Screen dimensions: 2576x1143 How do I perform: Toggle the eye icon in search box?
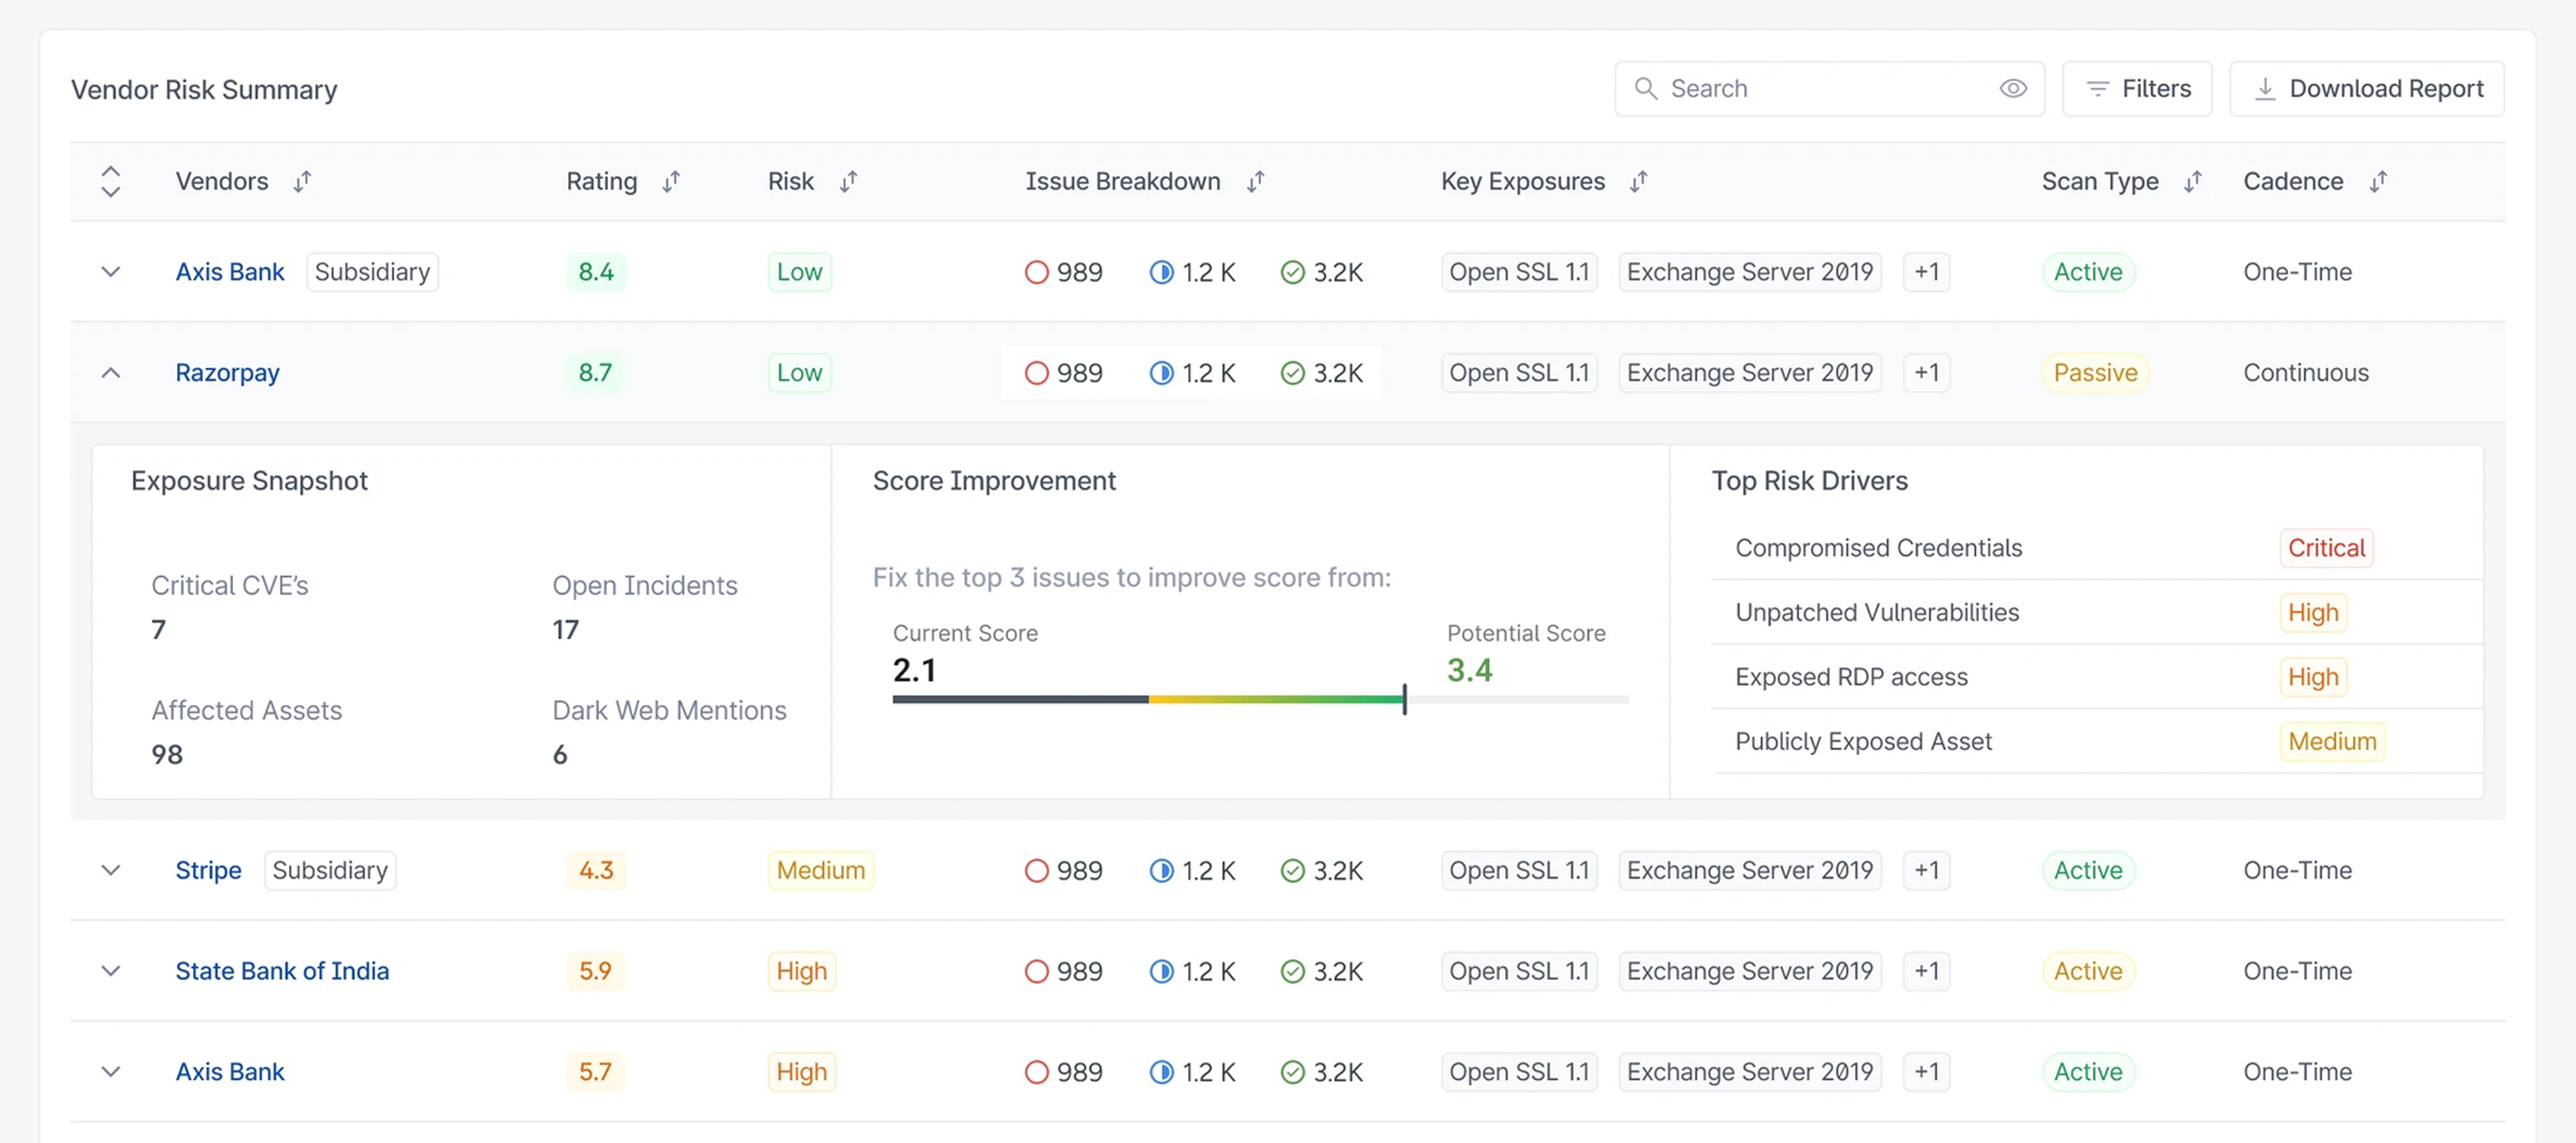click(2012, 88)
